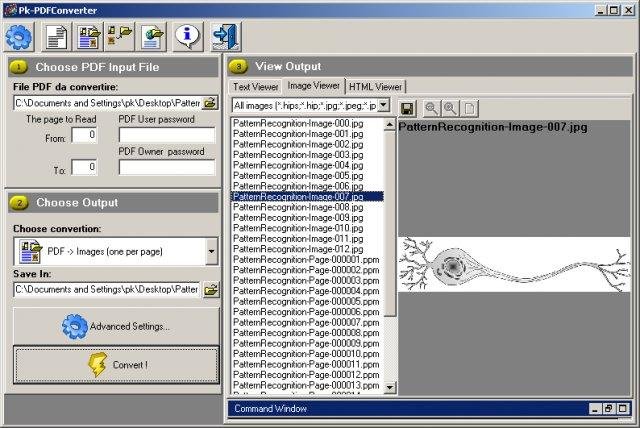
Task: Select PatternRecognition-Image-004.jpg in list
Action: click(x=307, y=165)
